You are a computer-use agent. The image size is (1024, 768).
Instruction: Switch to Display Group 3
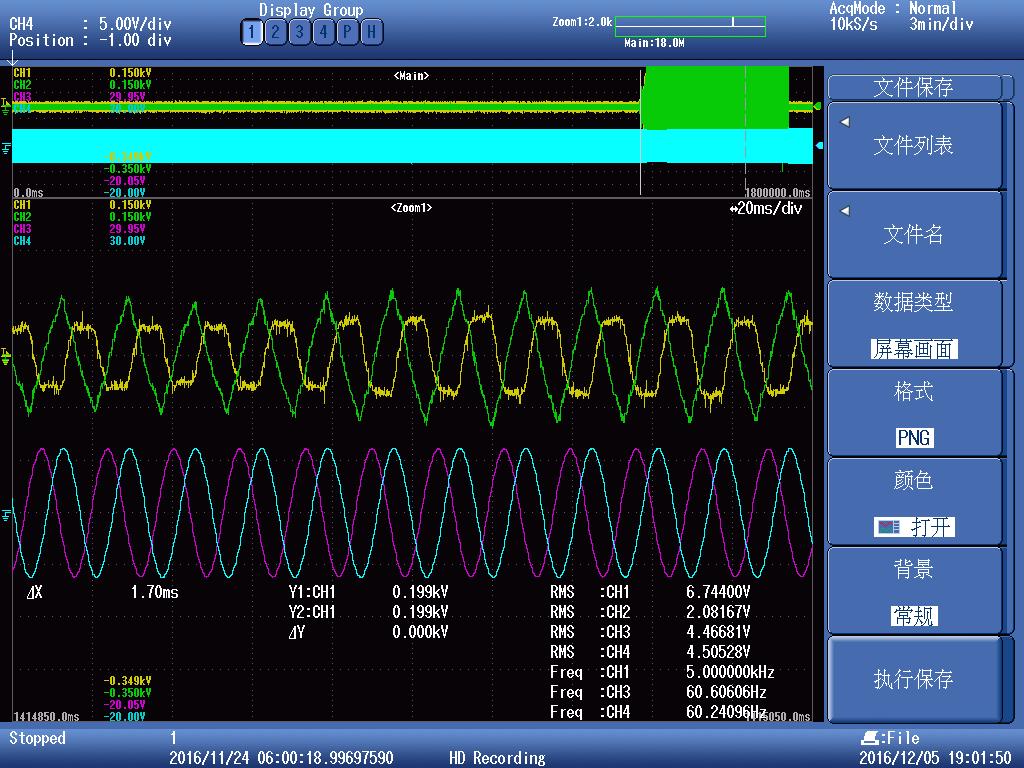click(299, 32)
